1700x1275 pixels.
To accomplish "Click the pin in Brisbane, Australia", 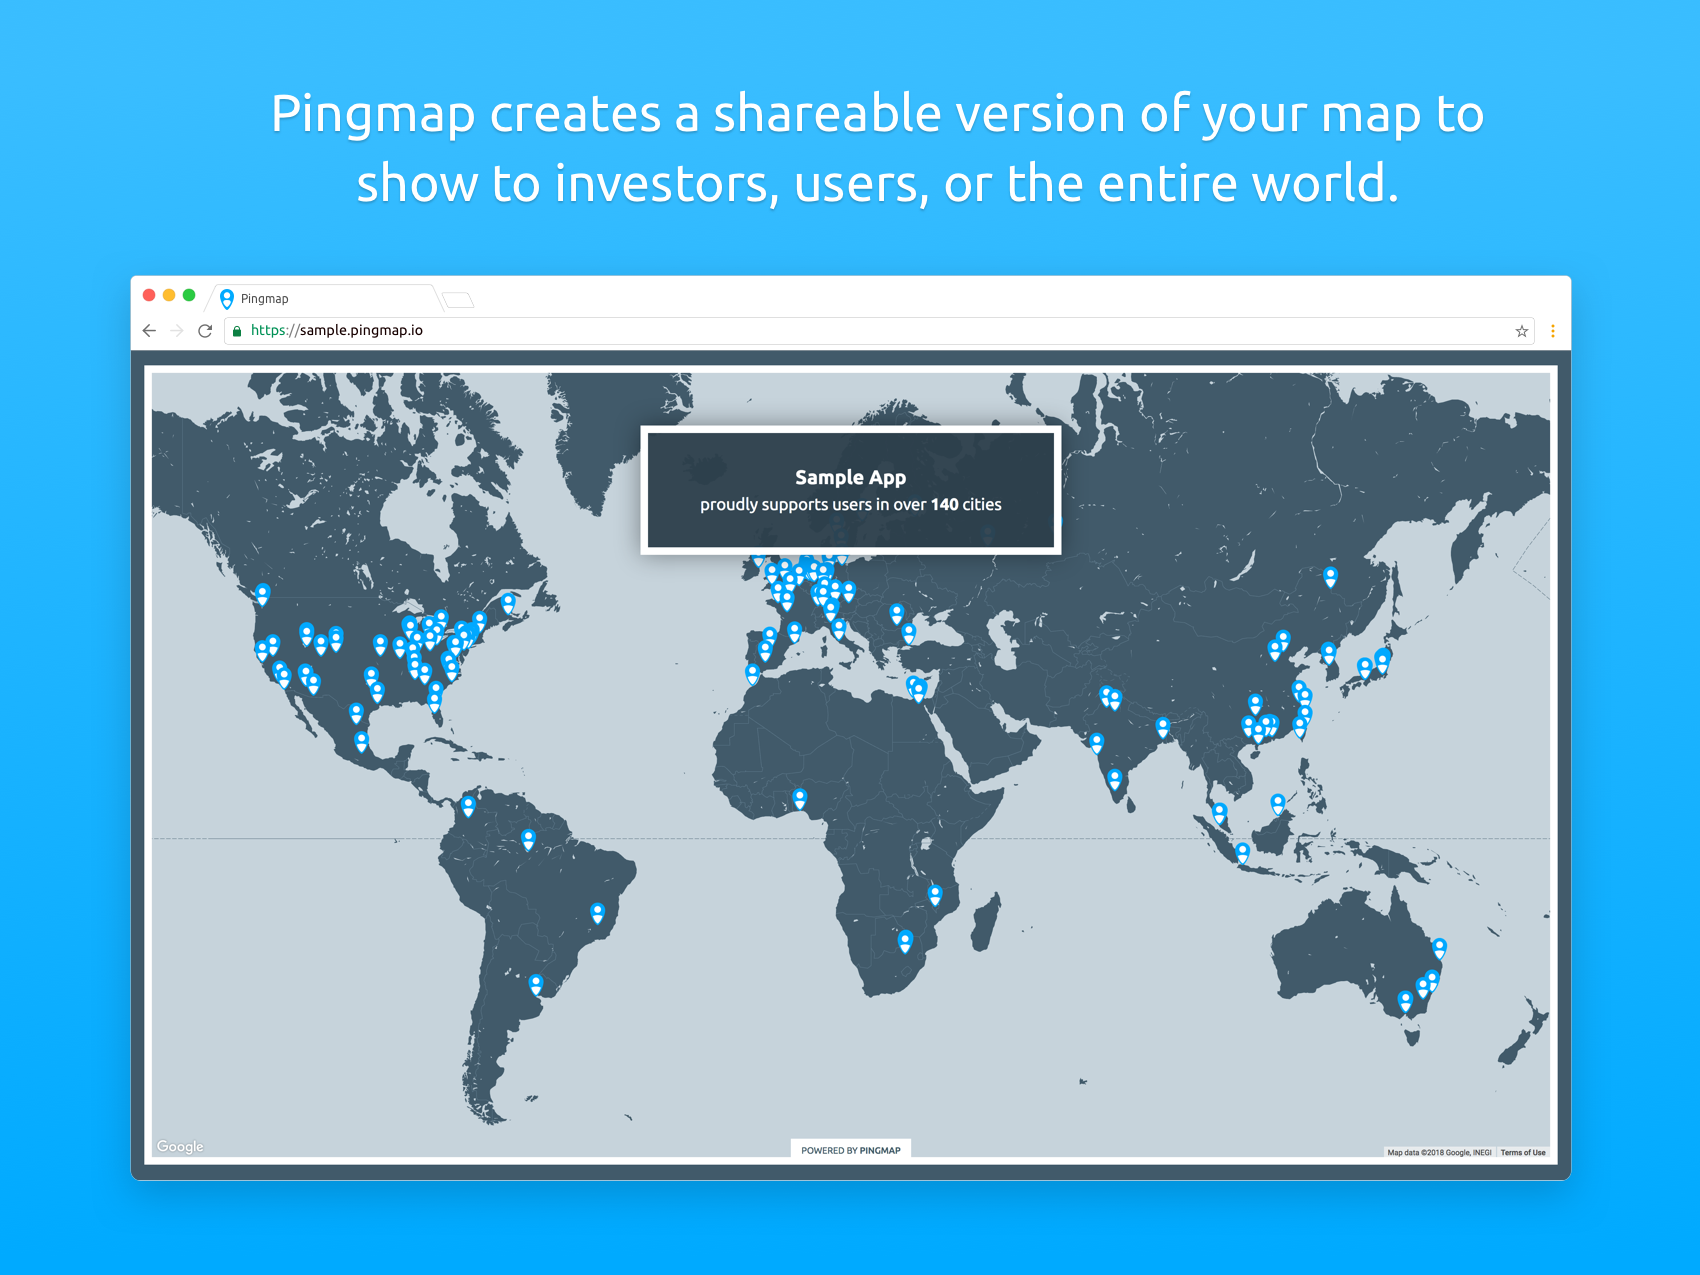I will click(x=1439, y=947).
